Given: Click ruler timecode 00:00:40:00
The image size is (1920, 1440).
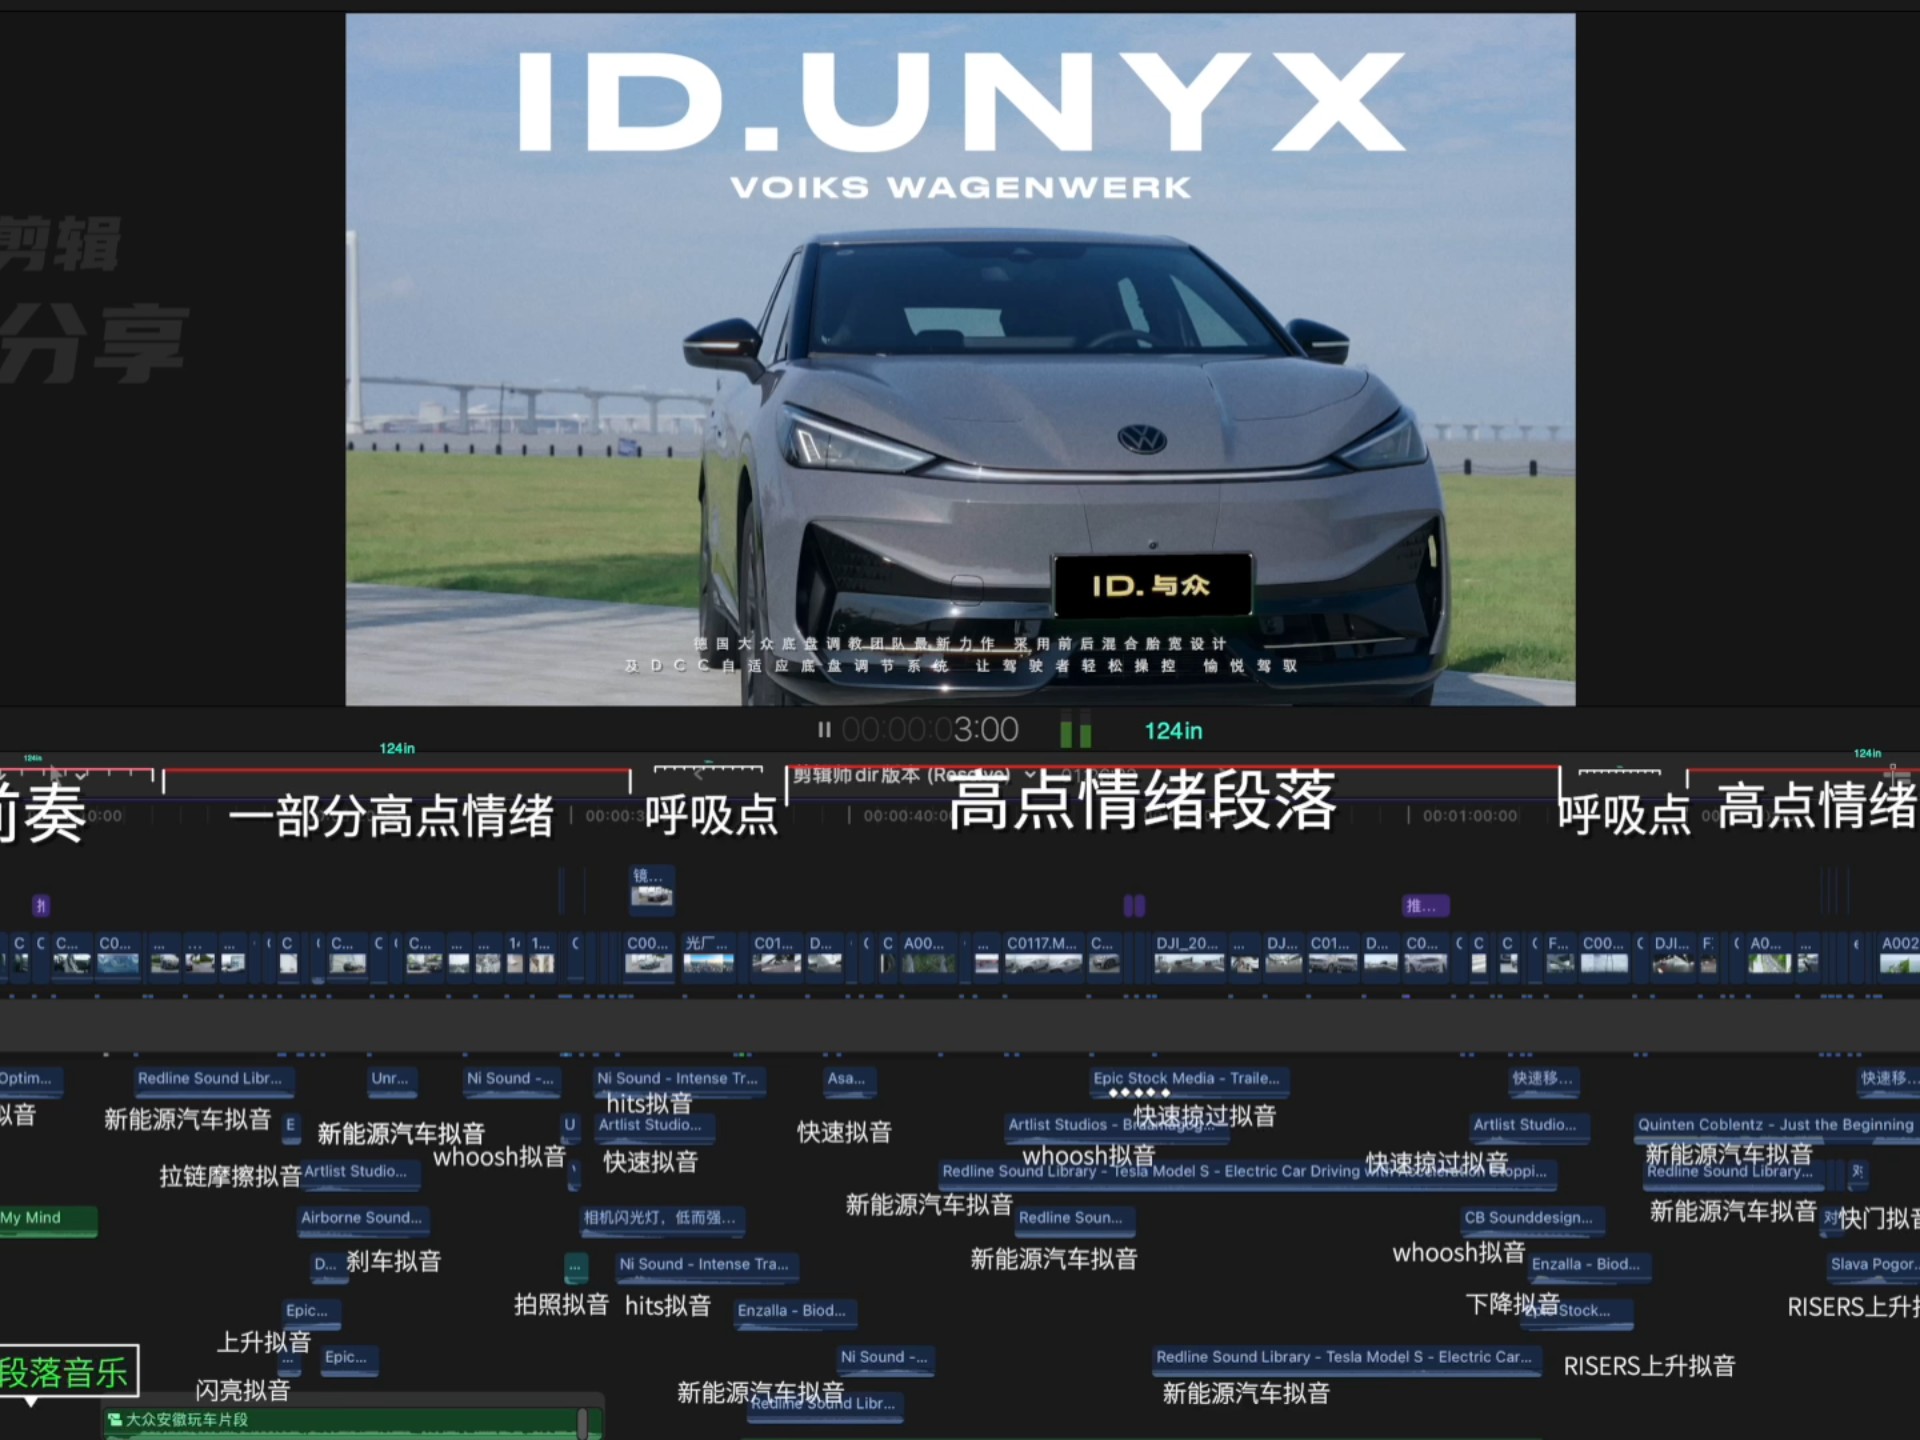Looking at the screenshot, I should [x=908, y=816].
